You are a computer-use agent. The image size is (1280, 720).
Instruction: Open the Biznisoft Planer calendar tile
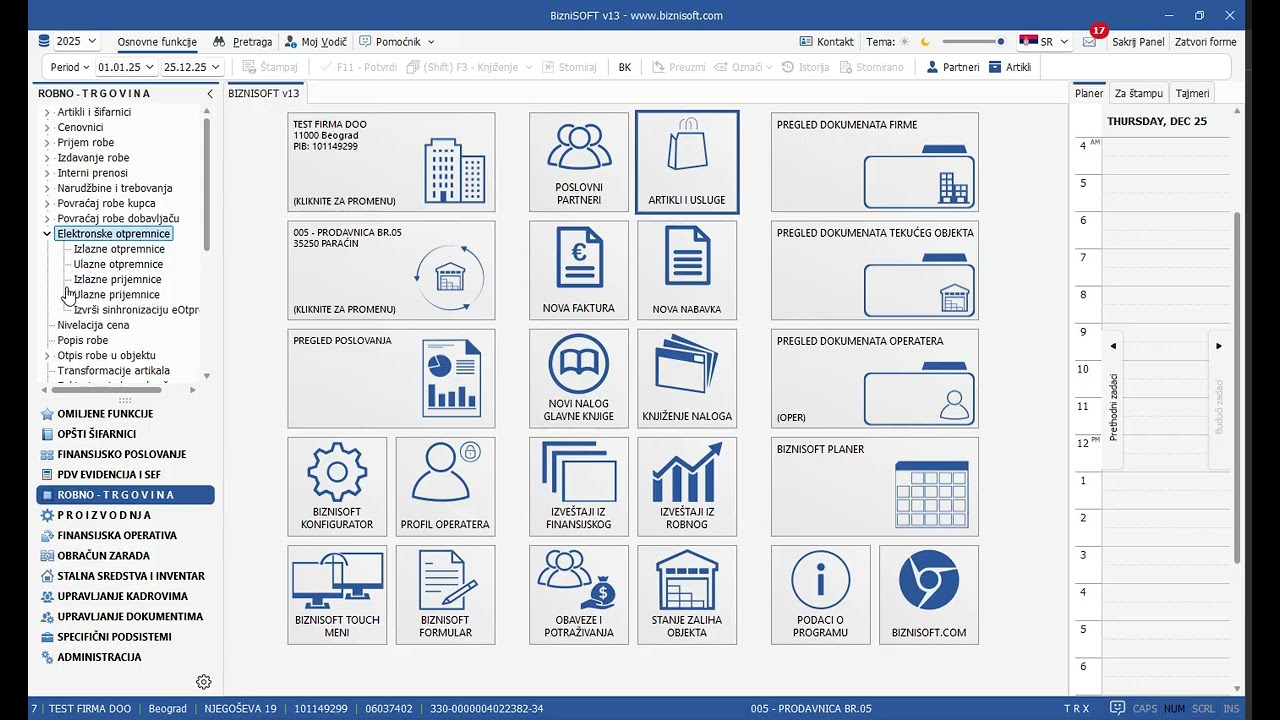[875, 486]
